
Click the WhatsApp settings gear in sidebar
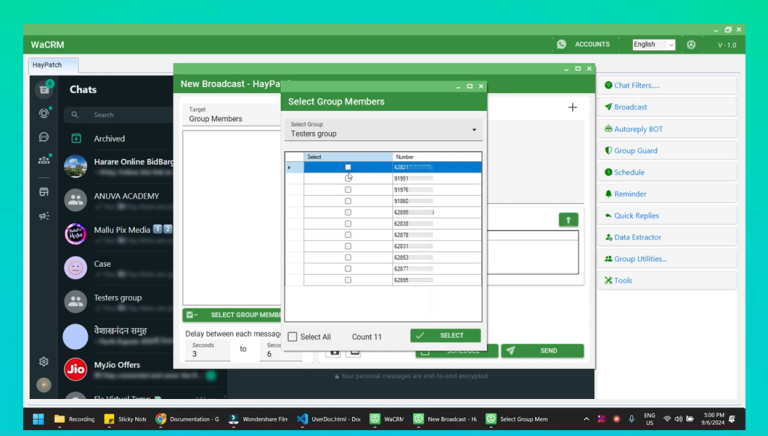(x=44, y=362)
